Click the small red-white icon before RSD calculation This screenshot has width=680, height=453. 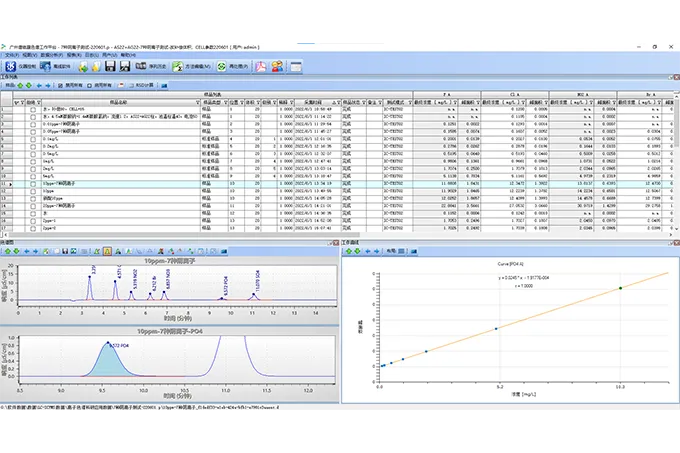(x=121, y=85)
